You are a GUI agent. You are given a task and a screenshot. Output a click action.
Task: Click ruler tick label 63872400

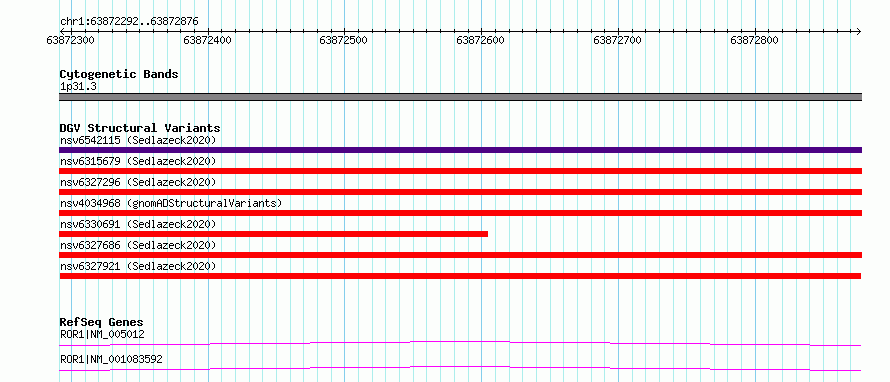(208, 41)
